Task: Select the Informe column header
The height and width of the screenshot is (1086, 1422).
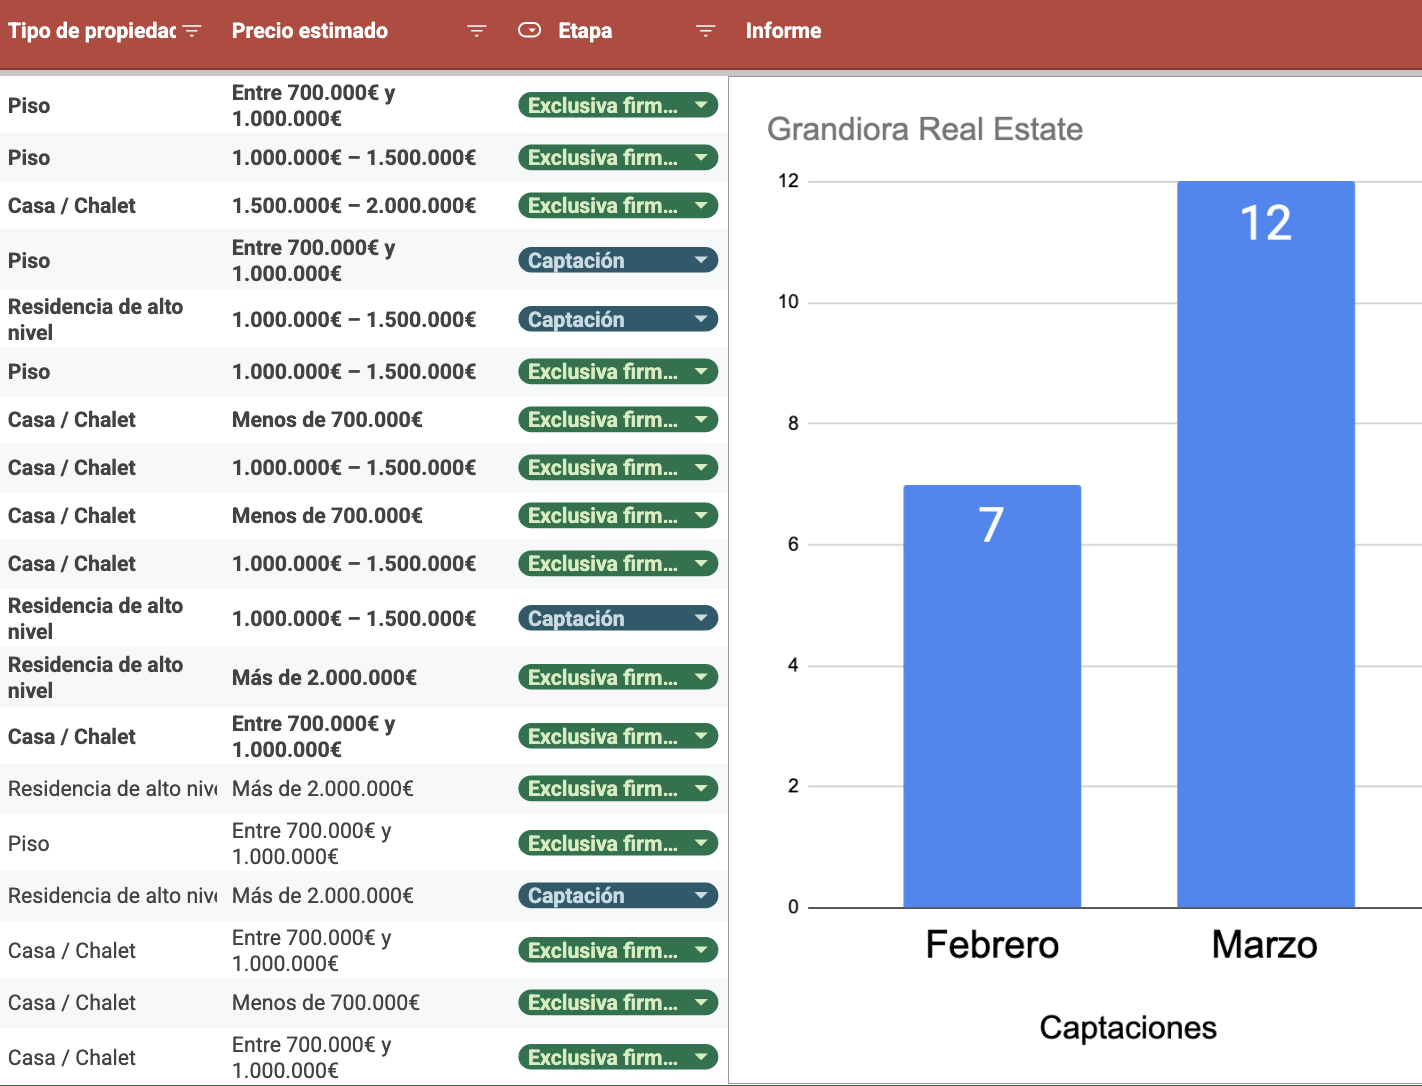Action: [783, 31]
